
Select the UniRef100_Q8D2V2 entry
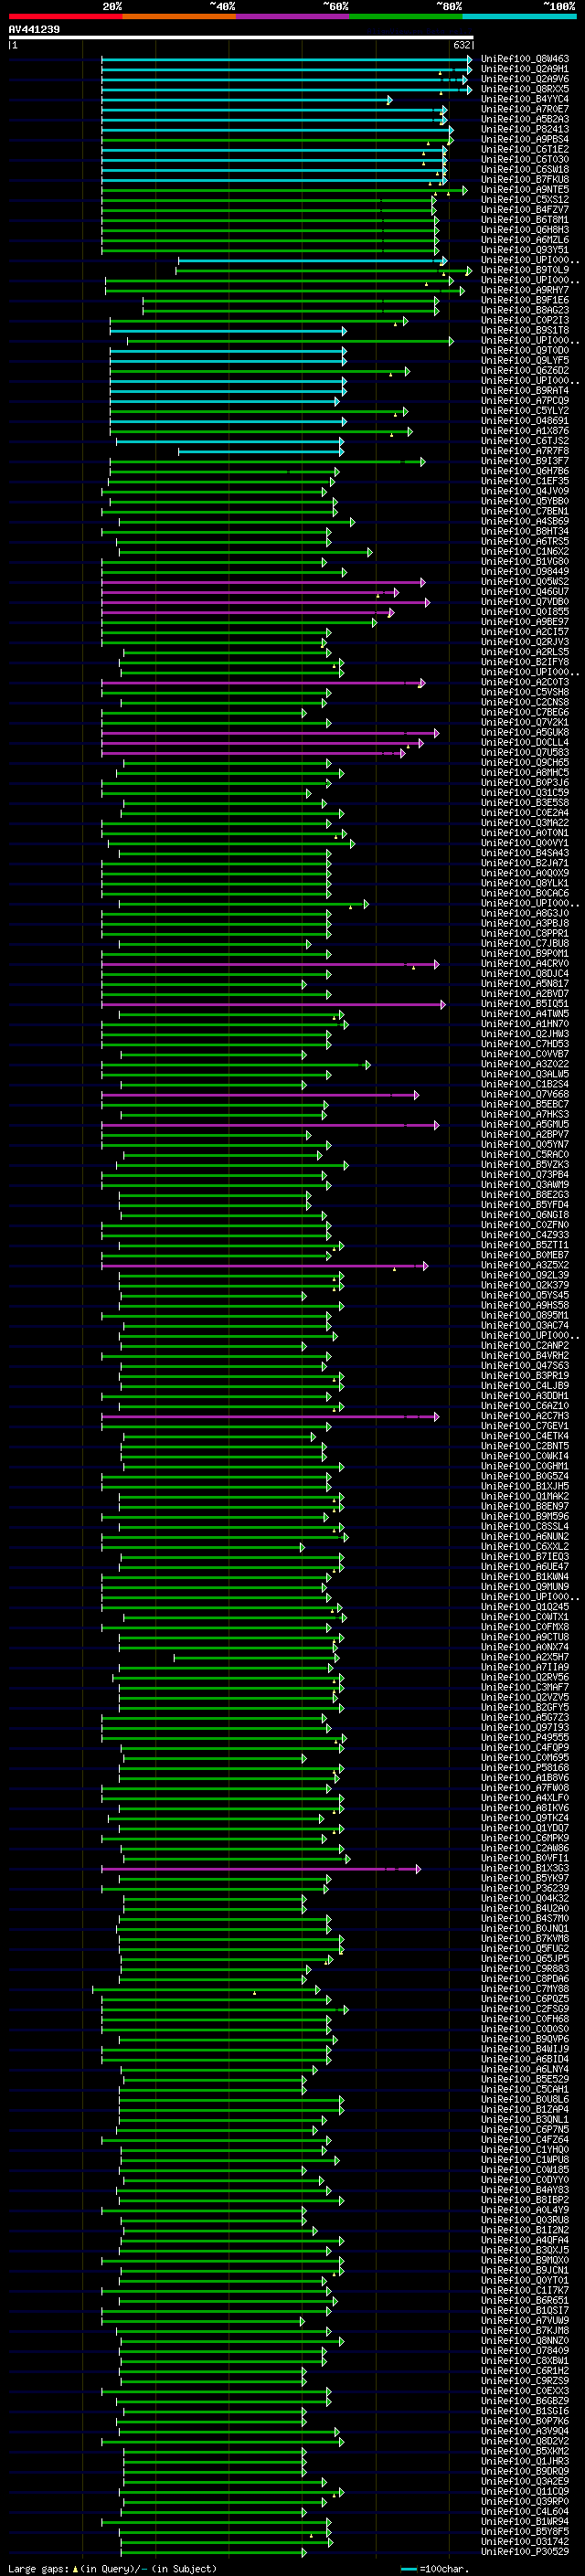click(525, 2441)
